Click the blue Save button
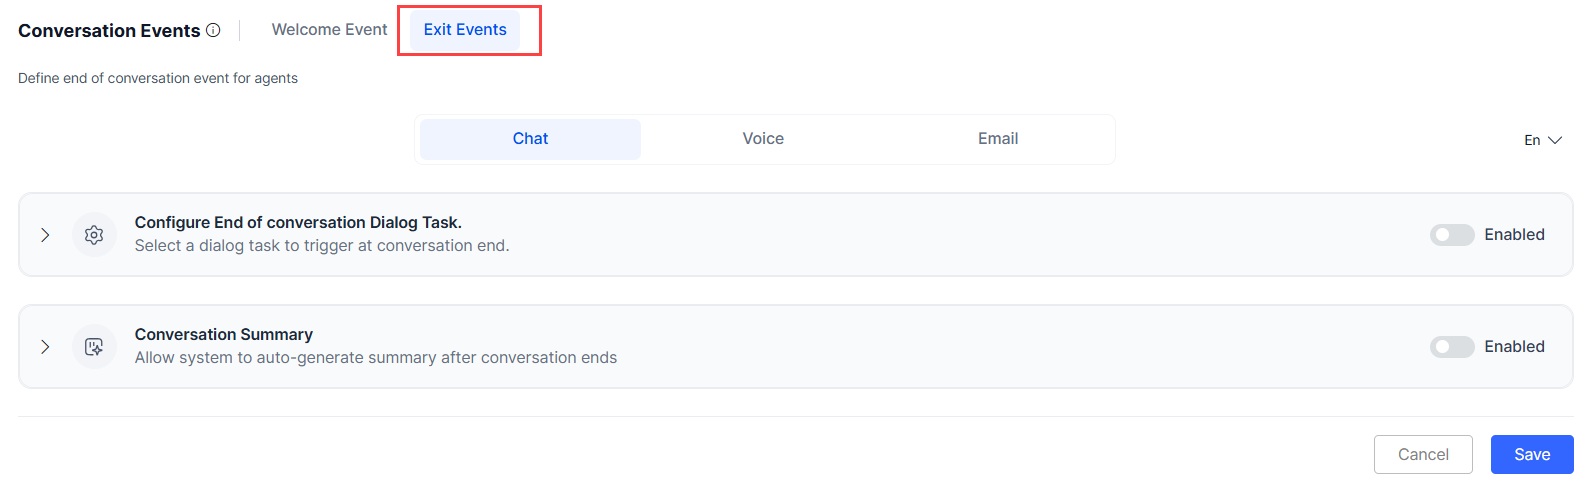 [x=1532, y=454]
